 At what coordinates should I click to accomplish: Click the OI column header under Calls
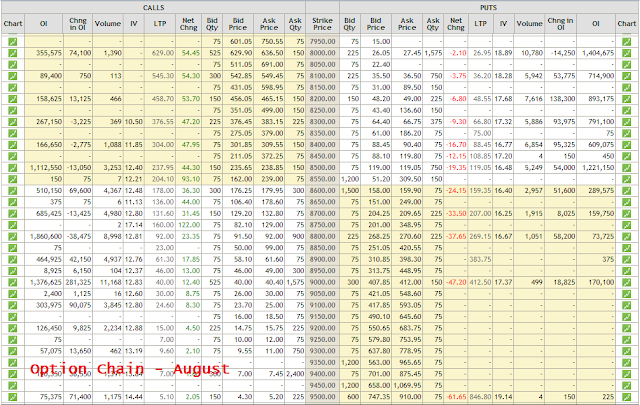coord(44,24)
